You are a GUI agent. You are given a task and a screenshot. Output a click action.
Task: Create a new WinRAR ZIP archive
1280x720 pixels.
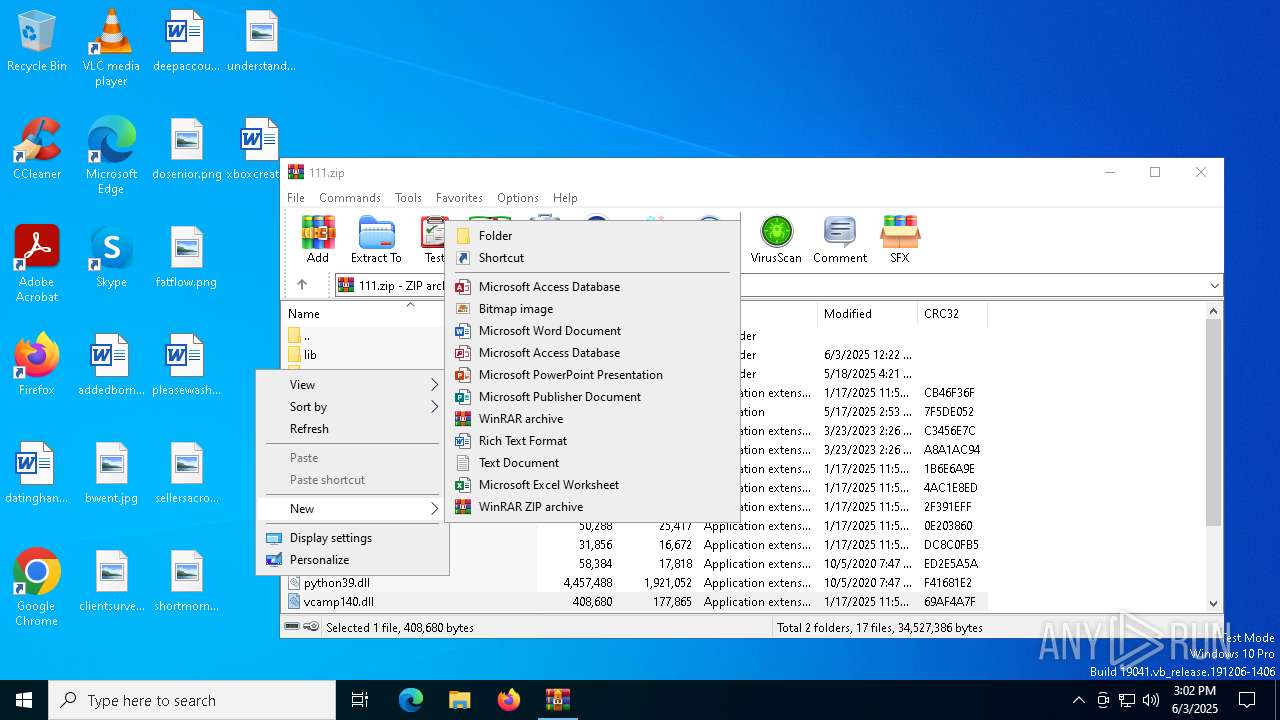point(592,507)
